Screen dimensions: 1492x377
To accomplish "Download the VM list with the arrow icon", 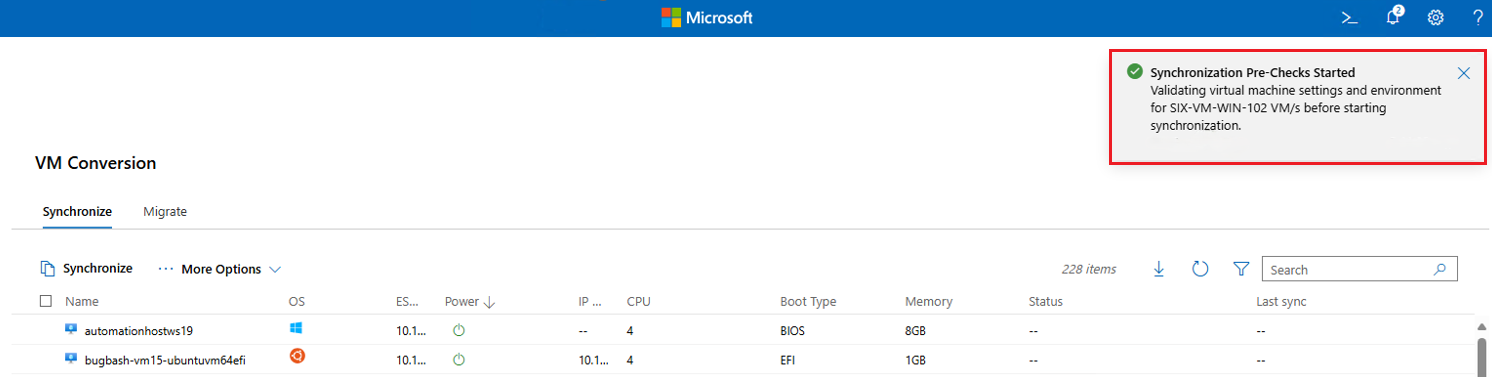I will (1159, 269).
